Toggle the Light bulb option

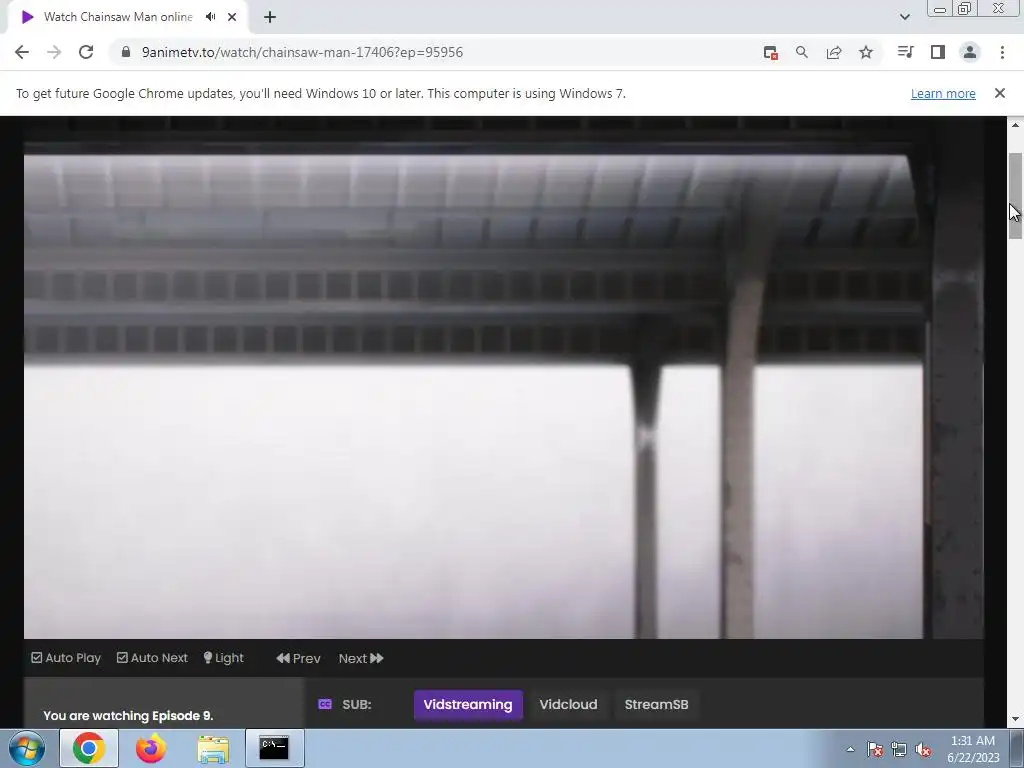point(223,658)
